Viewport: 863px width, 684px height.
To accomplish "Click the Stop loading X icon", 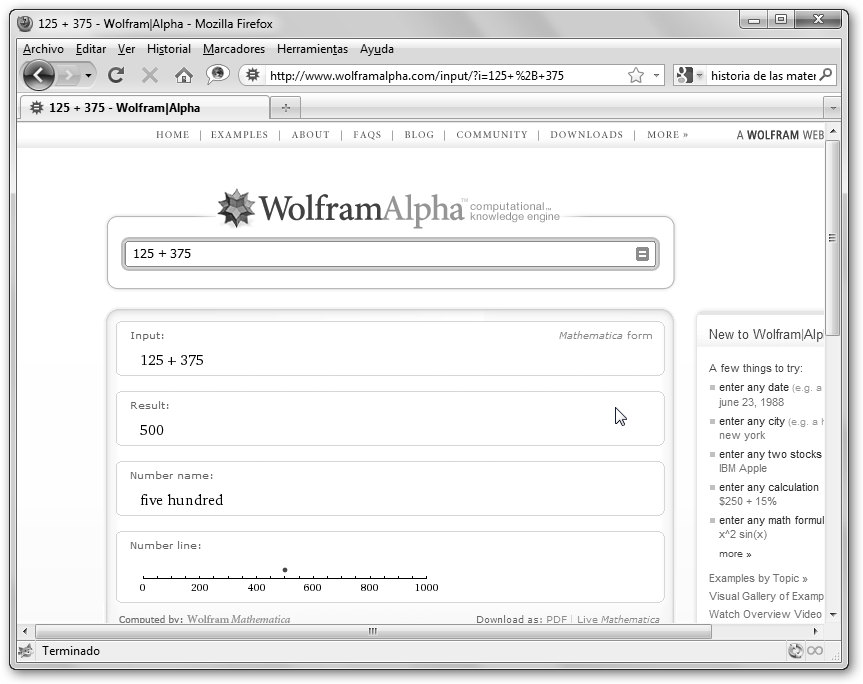I will tap(150, 75).
